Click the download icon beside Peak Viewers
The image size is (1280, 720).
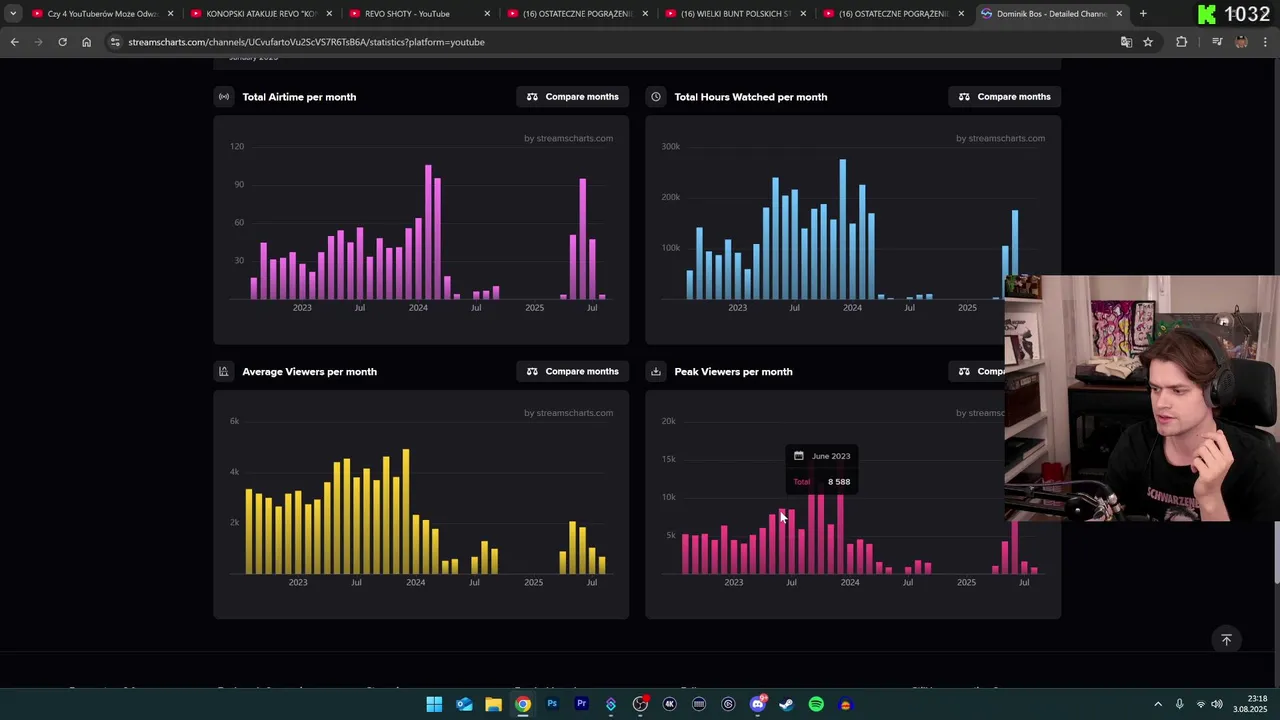click(x=656, y=372)
